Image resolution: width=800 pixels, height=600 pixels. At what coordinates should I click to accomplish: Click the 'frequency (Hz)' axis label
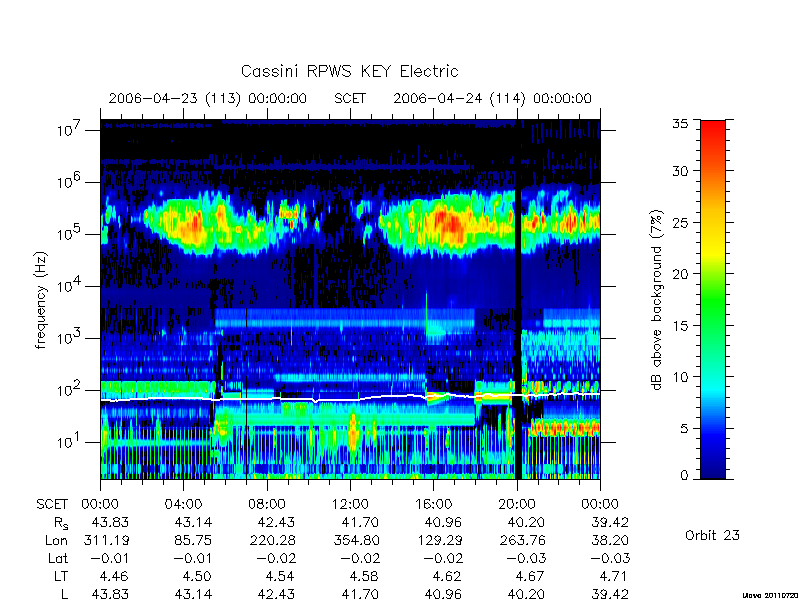(41, 300)
